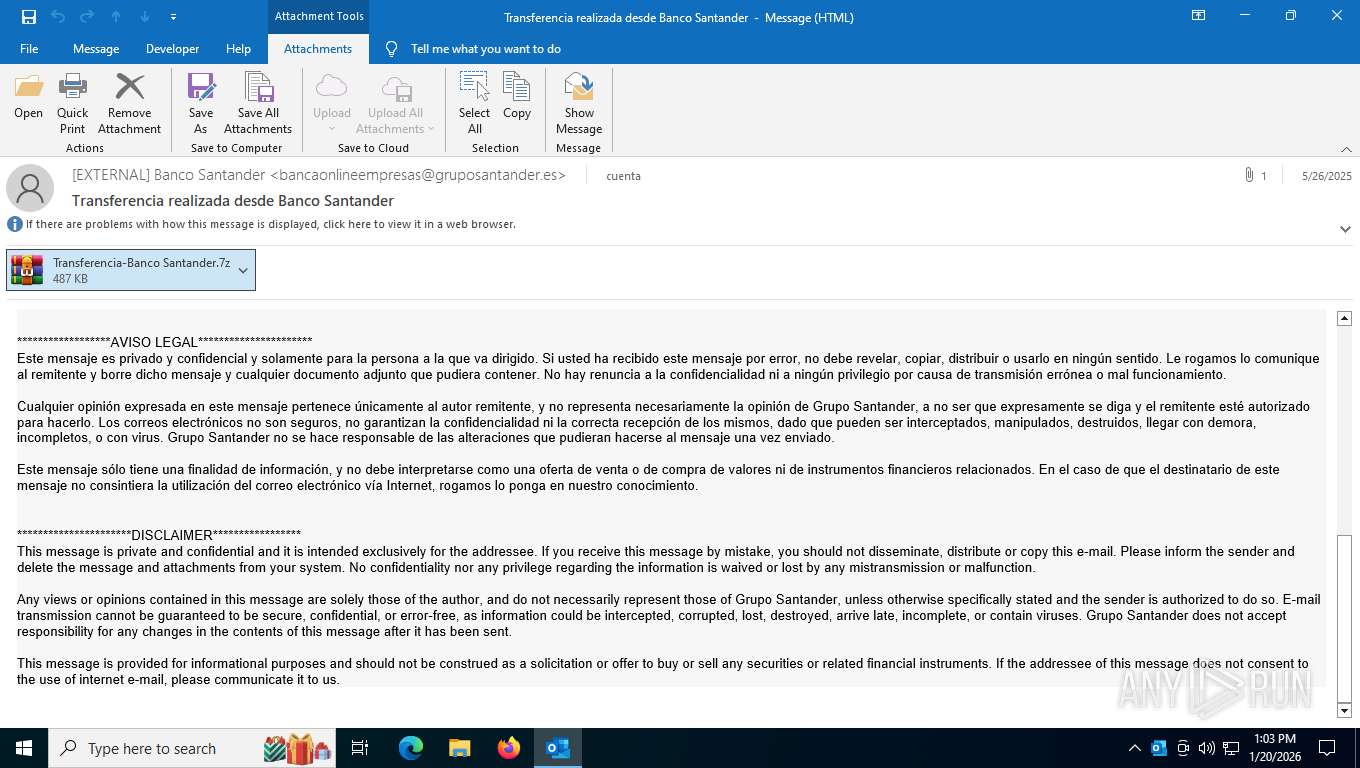This screenshot has width=1360, height=768.
Task: Launch Firefox from the taskbar
Action: pos(509,748)
